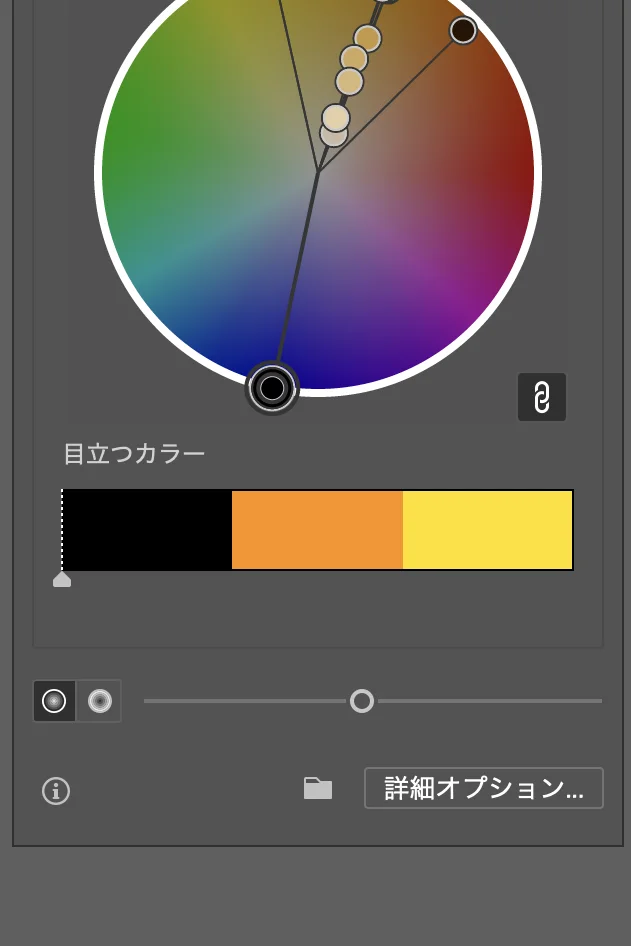Click the 目立つカラー label

coord(135,454)
